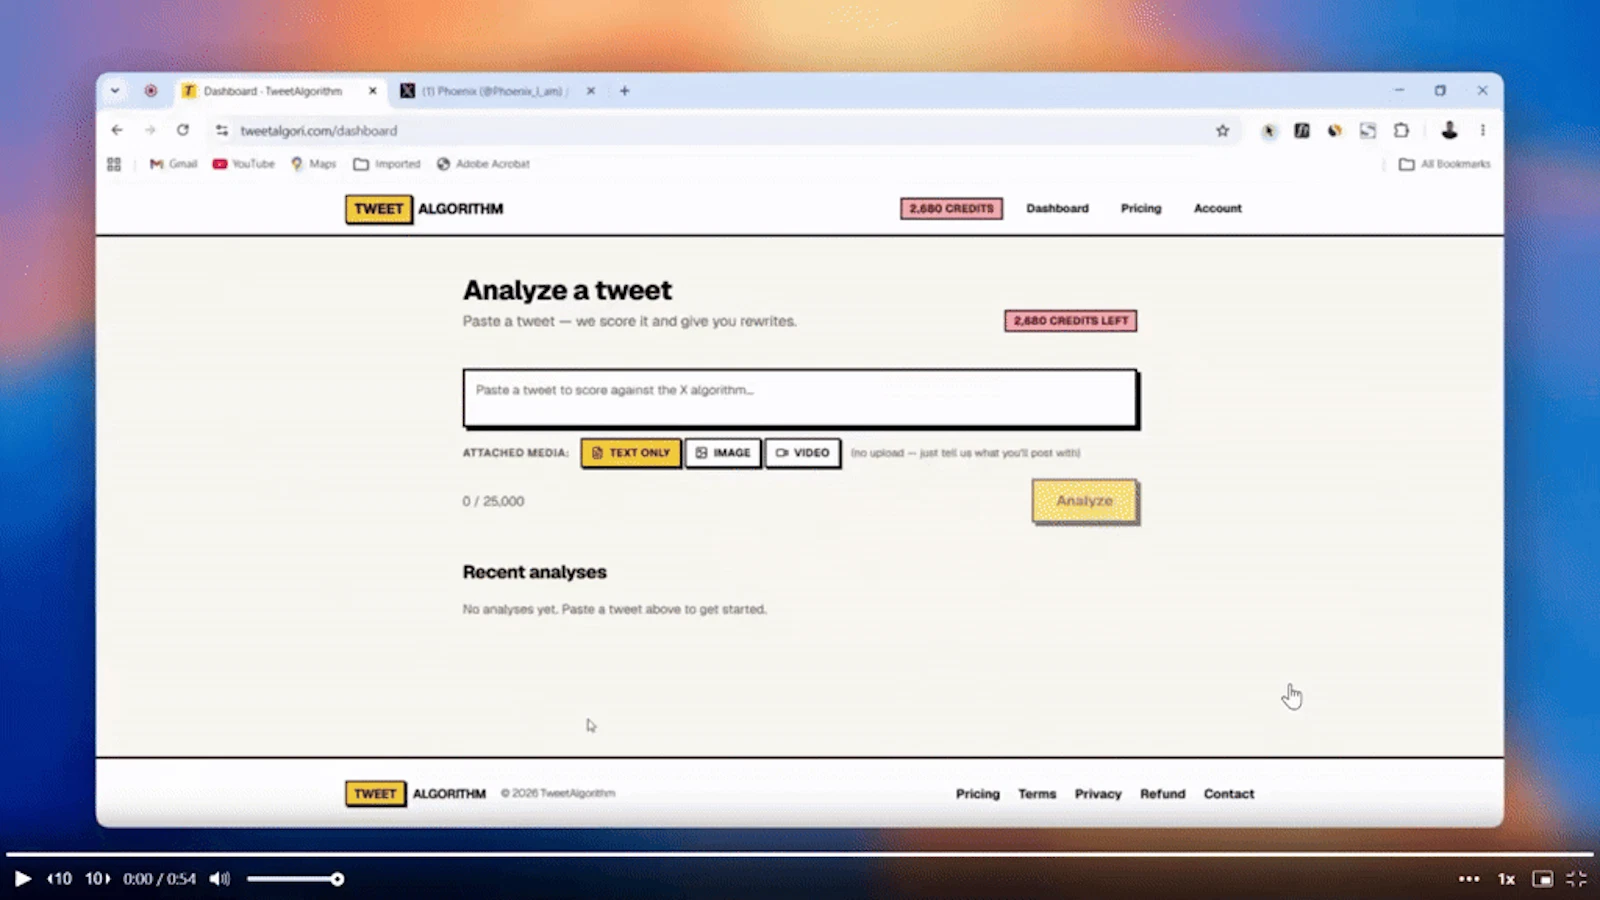Change the 1x playback speed
Image resolution: width=1600 pixels, height=900 pixels.
1506,879
